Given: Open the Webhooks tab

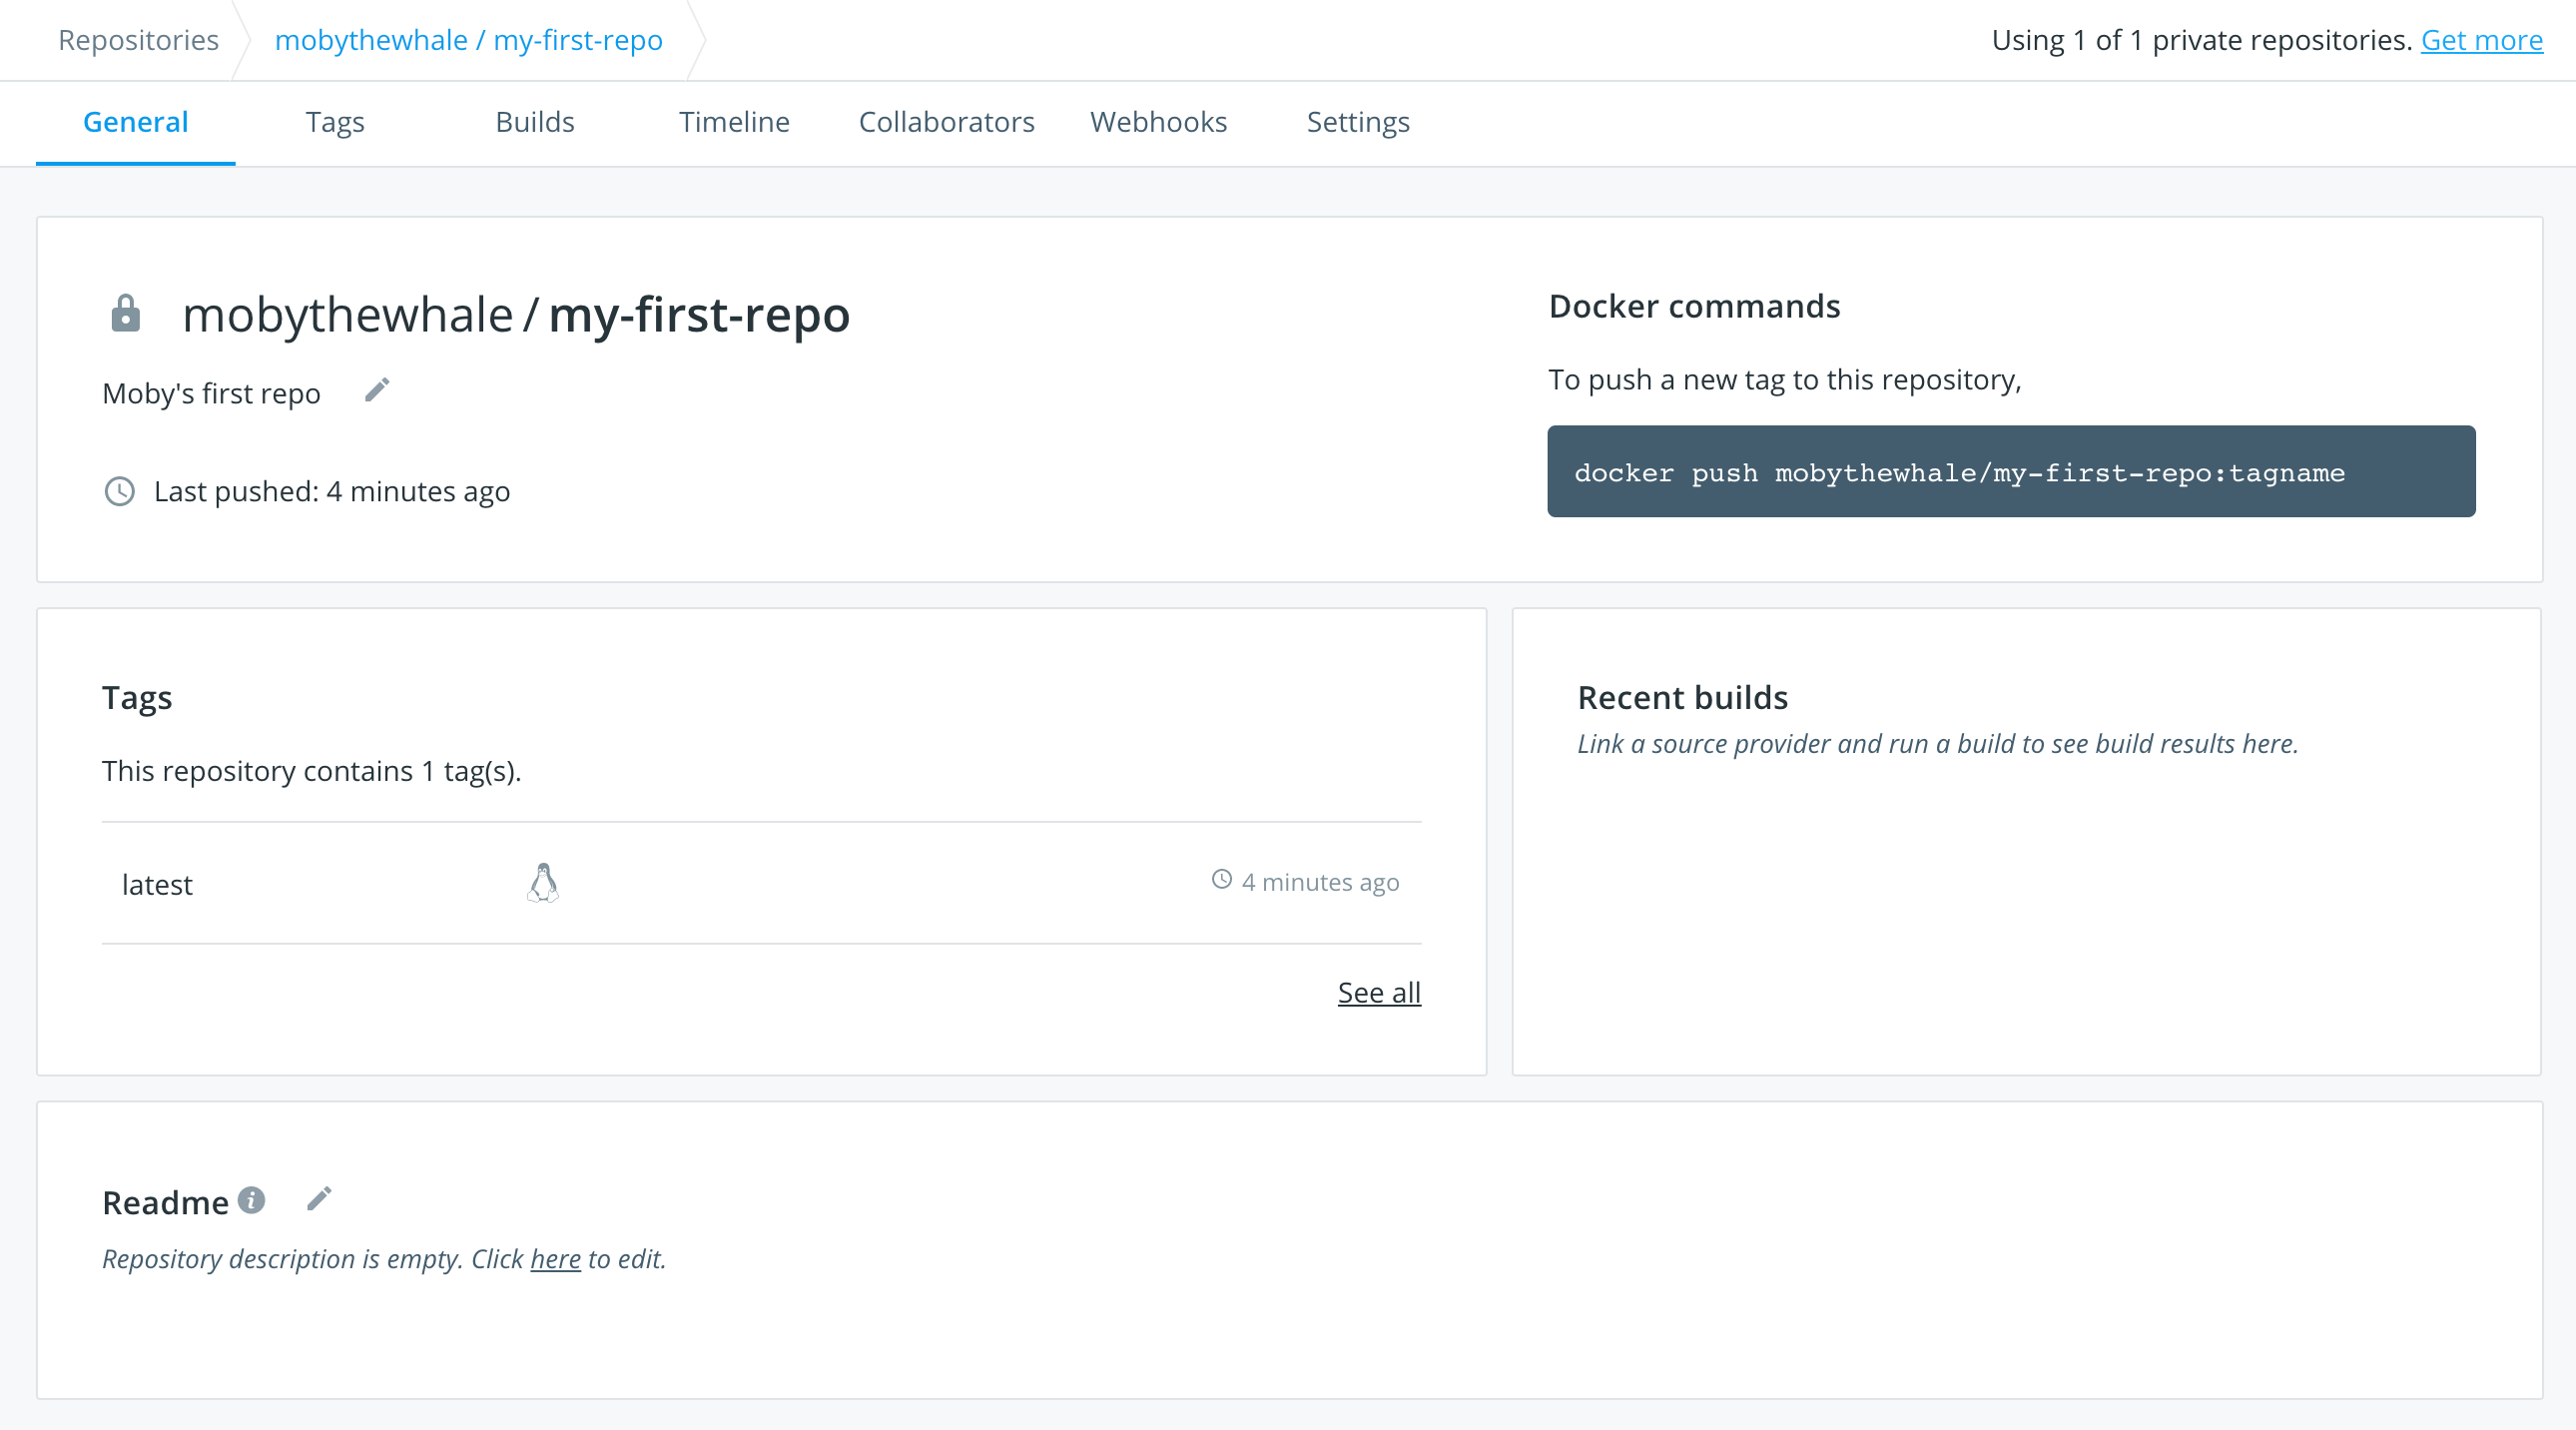Looking at the screenshot, I should point(1158,122).
